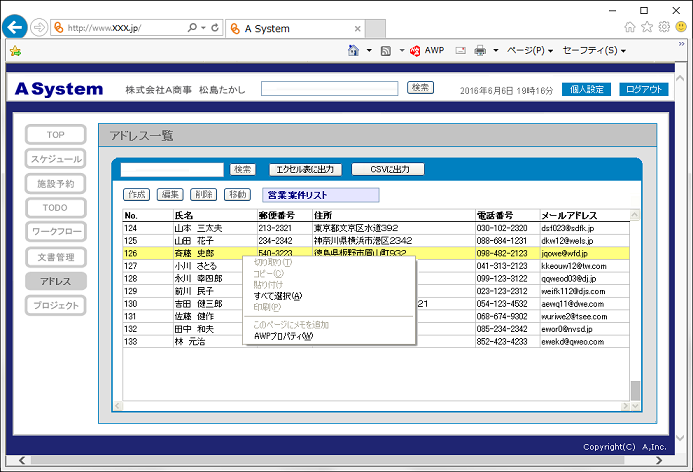Click the 作成 button

137,194
